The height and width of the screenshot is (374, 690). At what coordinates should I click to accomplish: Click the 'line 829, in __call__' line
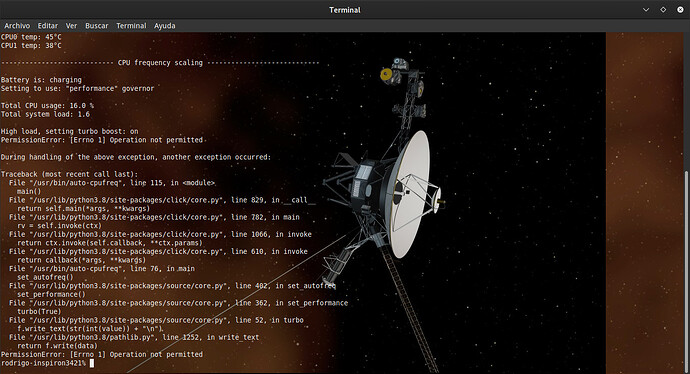pyautogui.click(x=162, y=200)
